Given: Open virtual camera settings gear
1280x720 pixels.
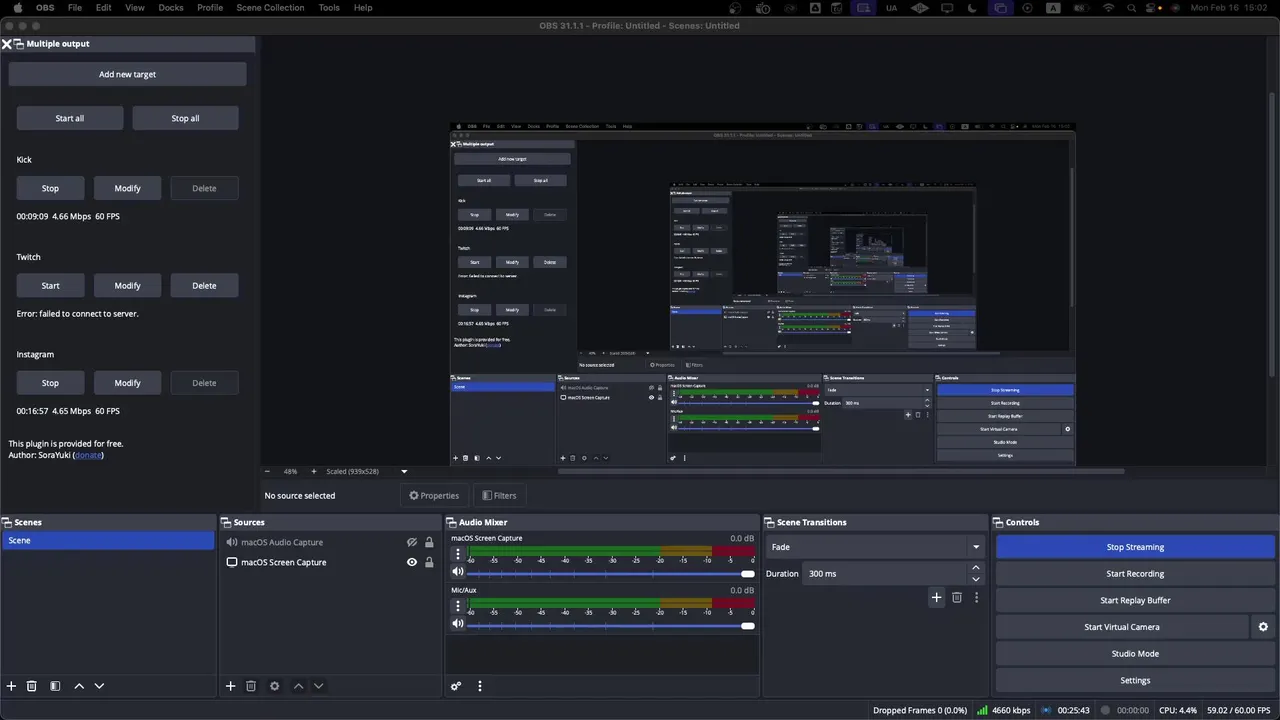Looking at the screenshot, I should [x=1263, y=627].
